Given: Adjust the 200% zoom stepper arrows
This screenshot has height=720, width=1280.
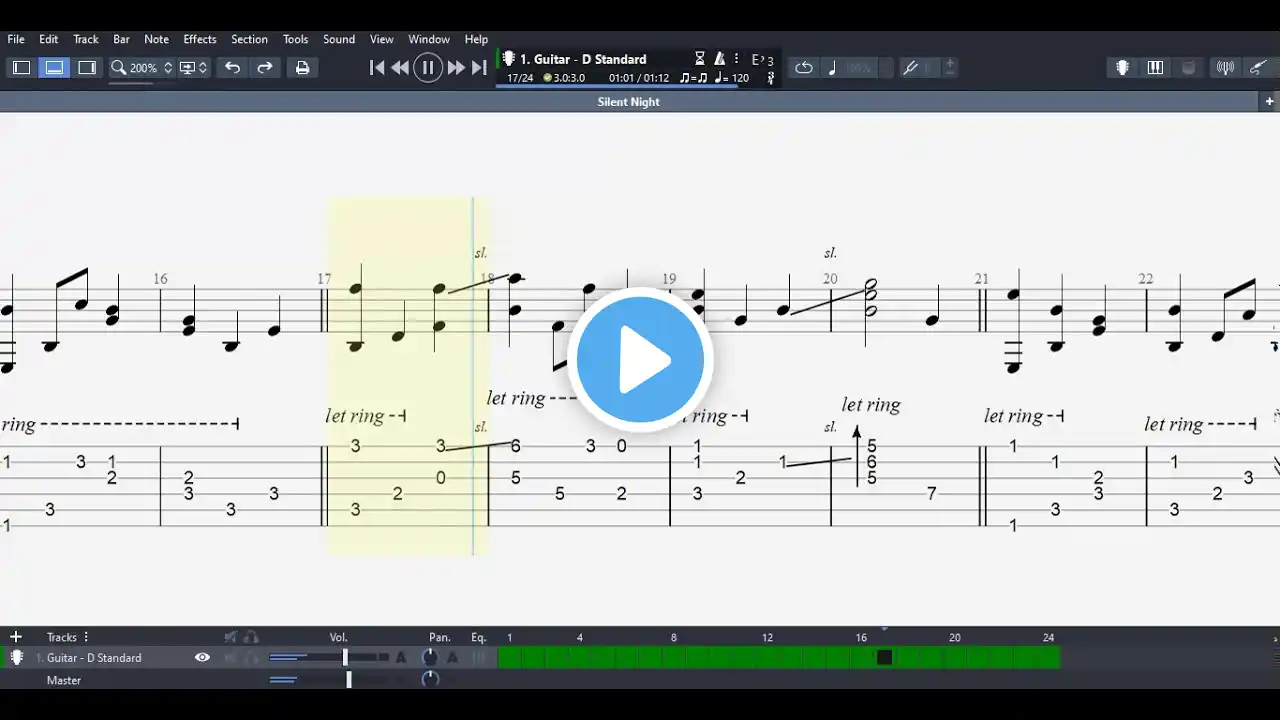Looking at the screenshot, I should (x=168, y=68).
